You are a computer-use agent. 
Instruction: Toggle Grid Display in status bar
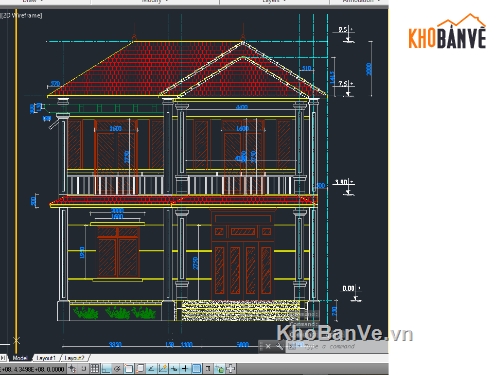(95, 369)
